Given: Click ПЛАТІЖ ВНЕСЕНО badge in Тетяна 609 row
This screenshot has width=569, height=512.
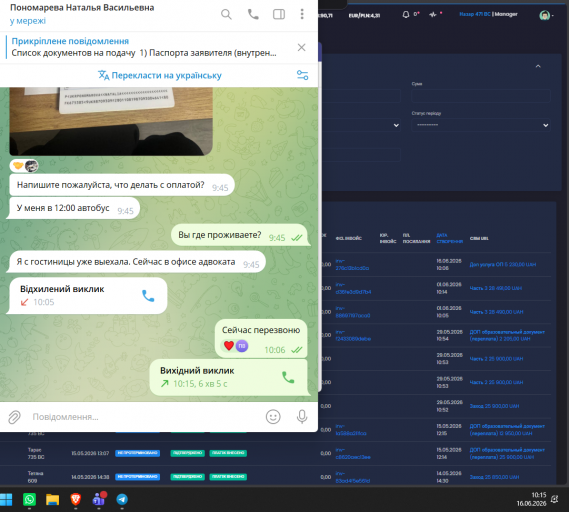Looking at the screenshot, I should tap(228, 477).
